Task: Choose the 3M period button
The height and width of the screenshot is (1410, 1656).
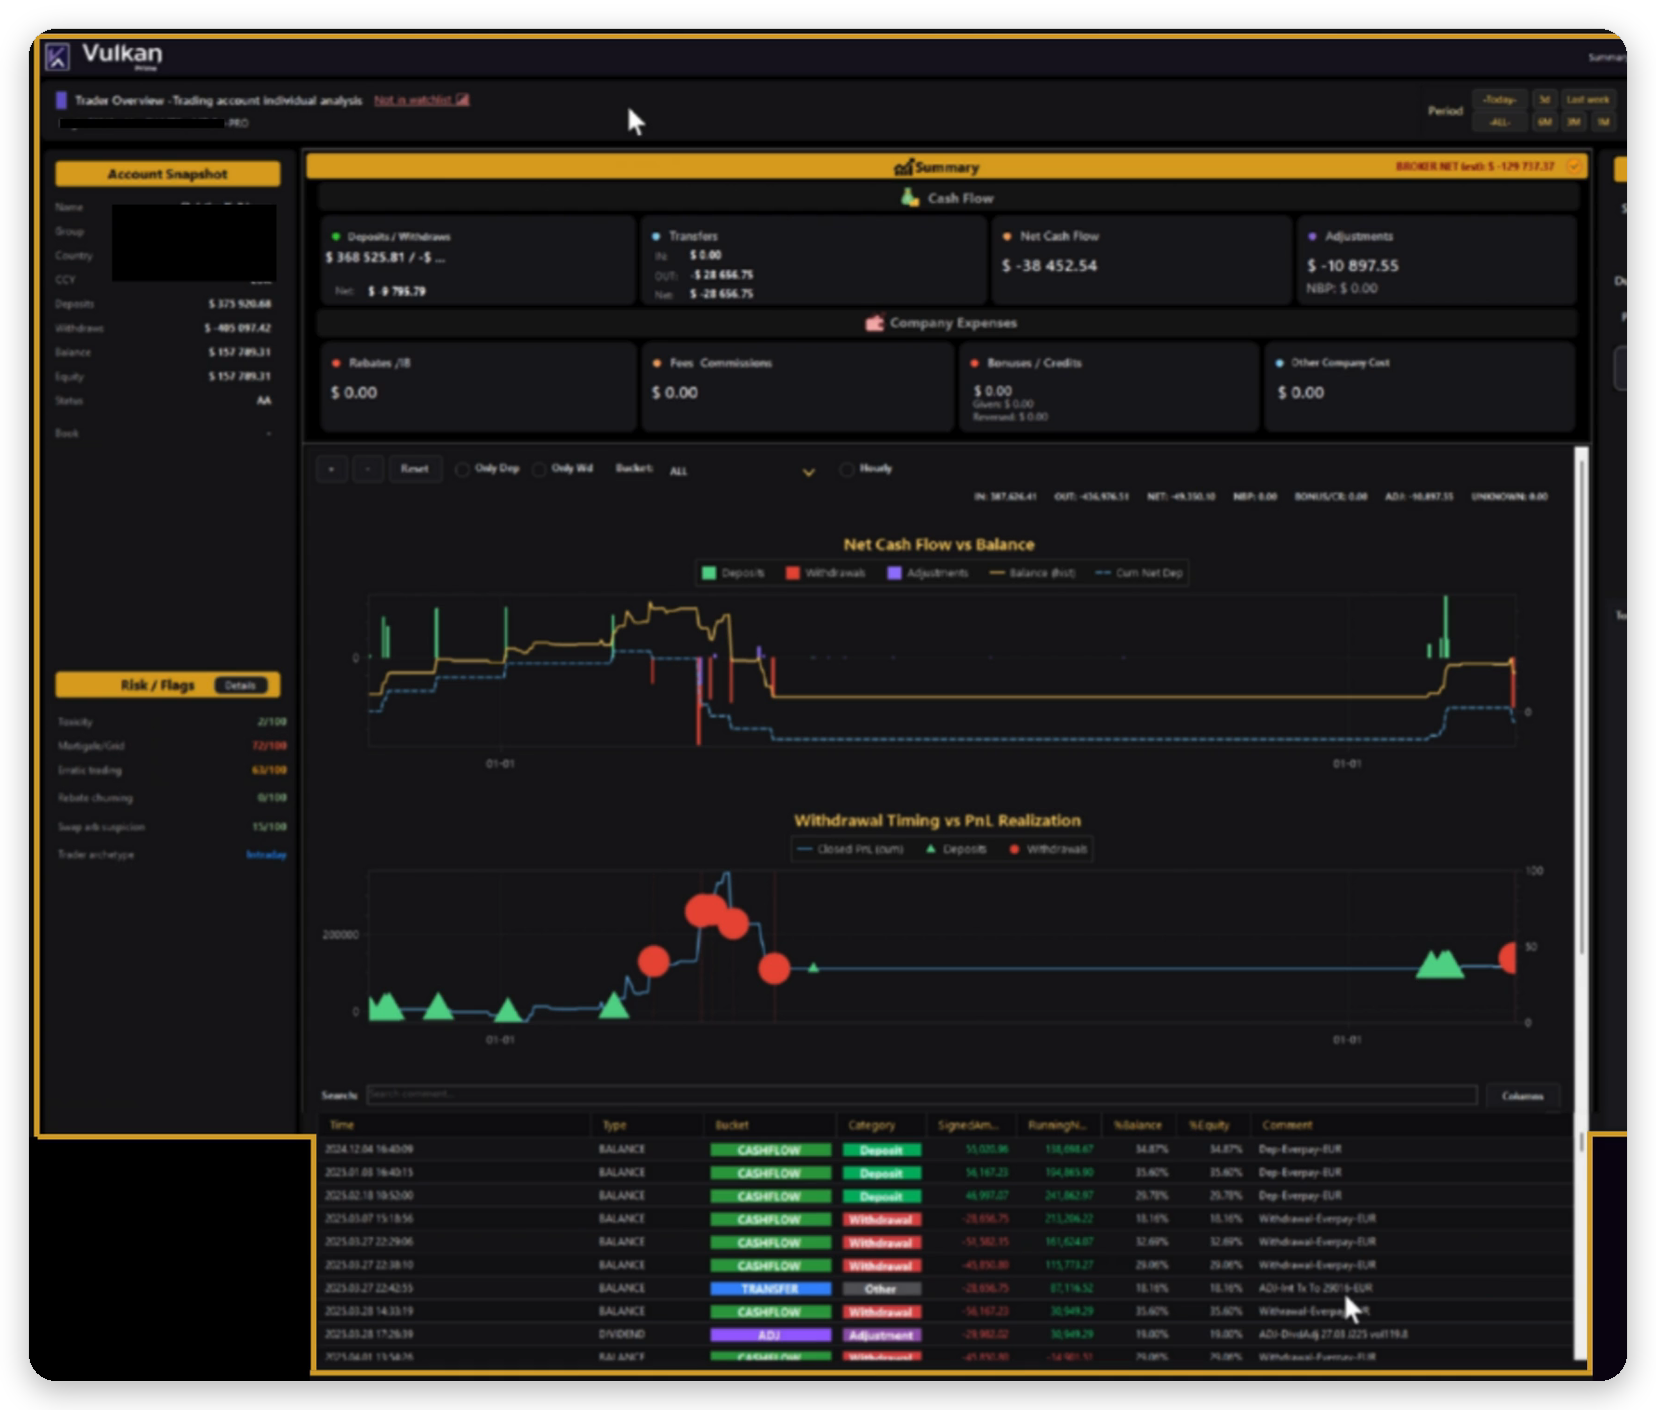Action: coord(1574,122)
